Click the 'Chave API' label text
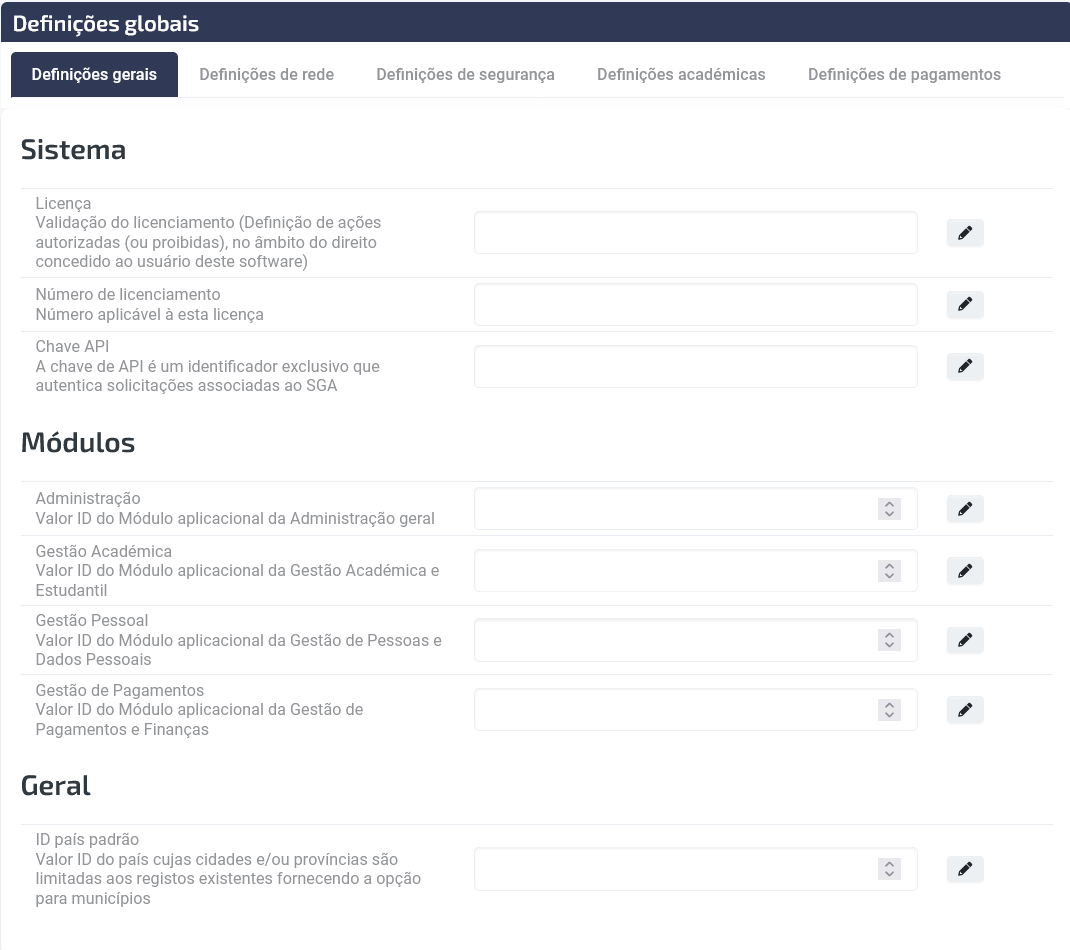 coord(72,347)
